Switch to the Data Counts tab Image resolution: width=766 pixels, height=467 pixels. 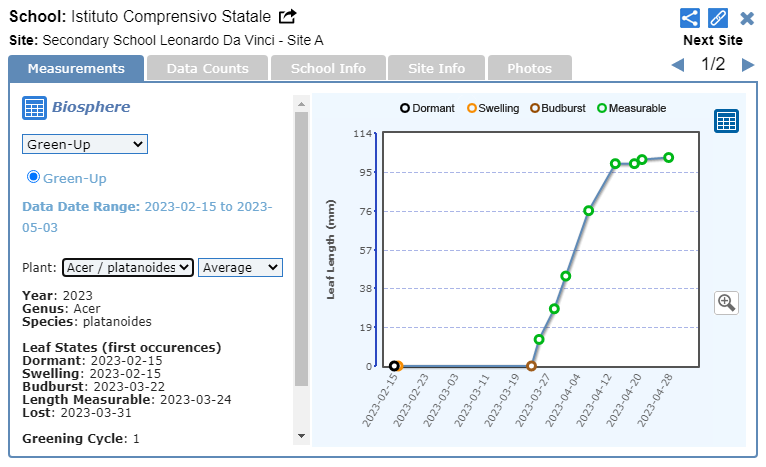click(207, 68)
